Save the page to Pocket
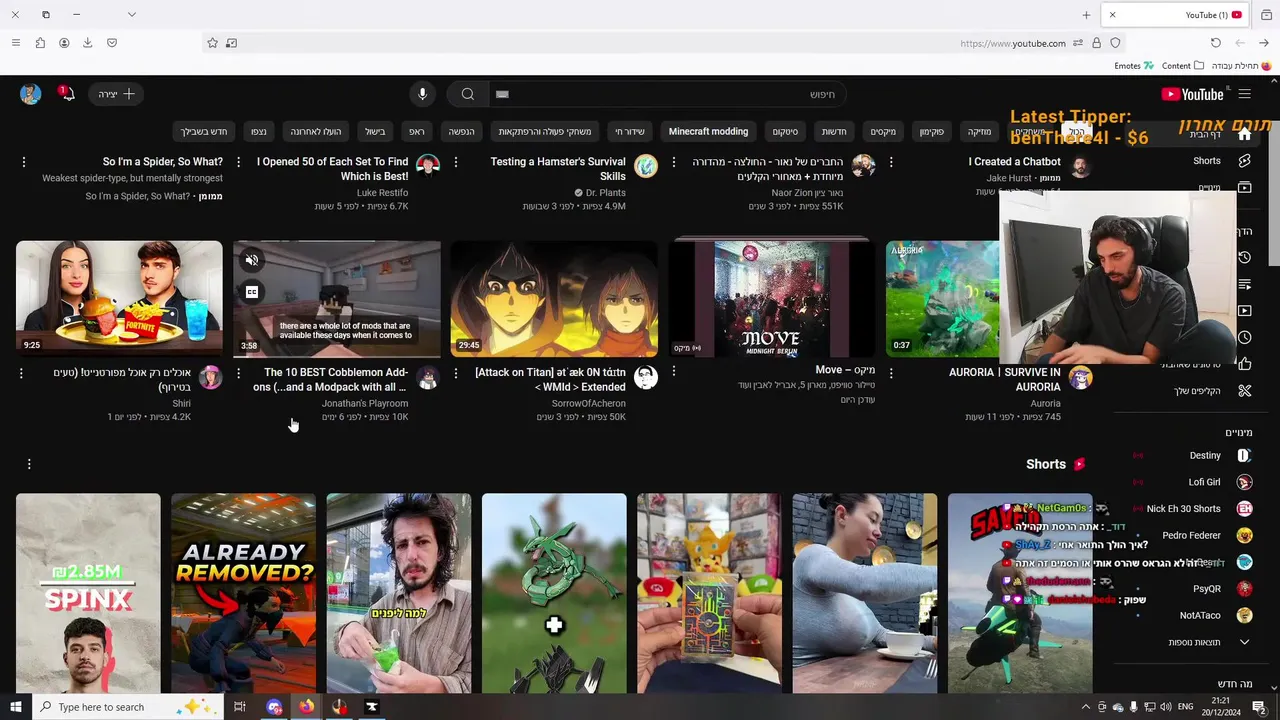Image resolution: width=1280 pixels, height=720 pixels. pyautogui.click(x=112, y=43)
